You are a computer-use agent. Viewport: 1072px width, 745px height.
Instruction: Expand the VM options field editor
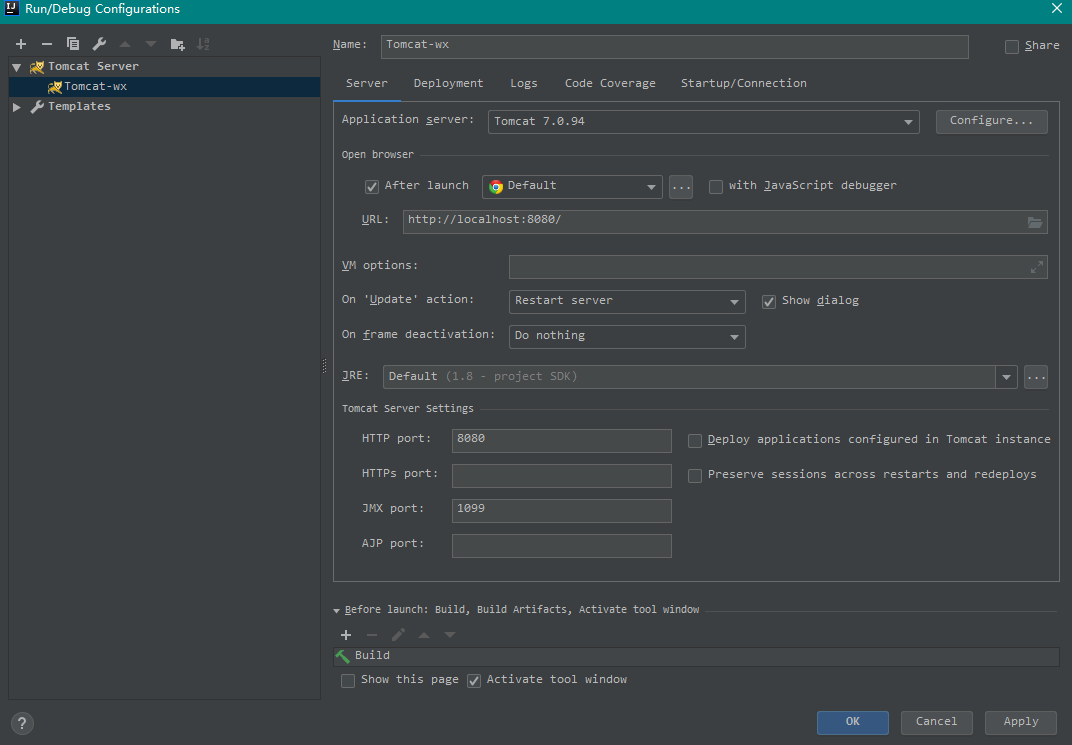(x=1037, y=267)
